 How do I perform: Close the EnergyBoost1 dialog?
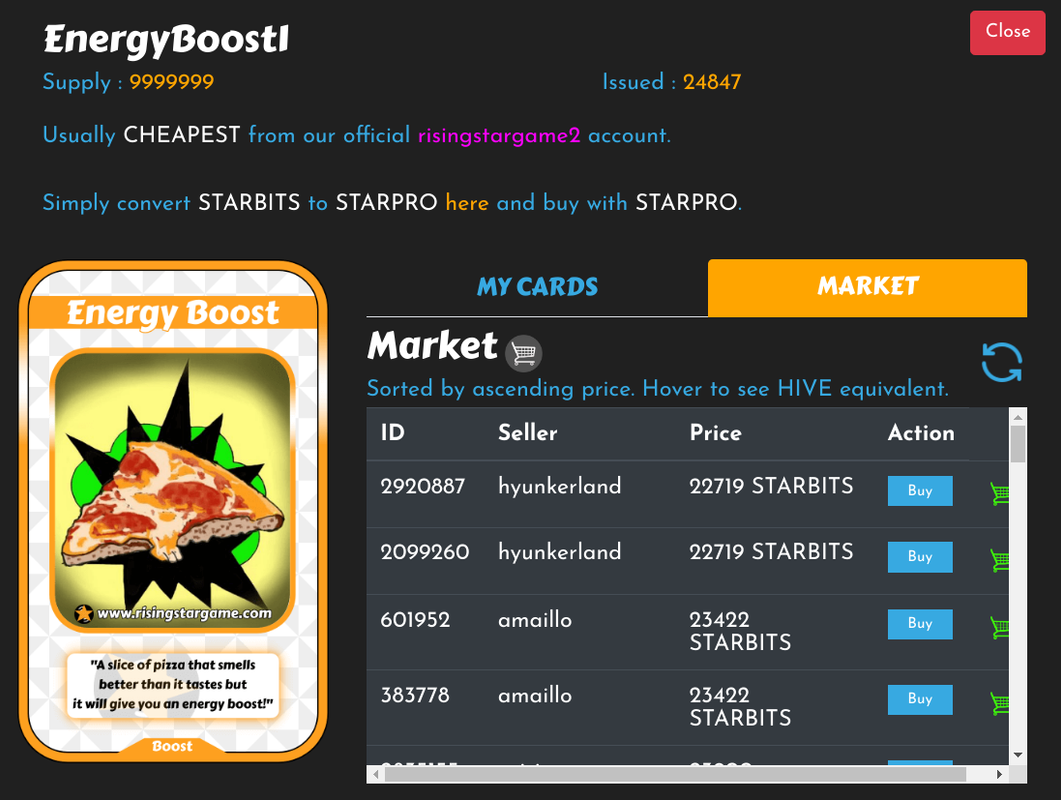[x=1008, y=32]
